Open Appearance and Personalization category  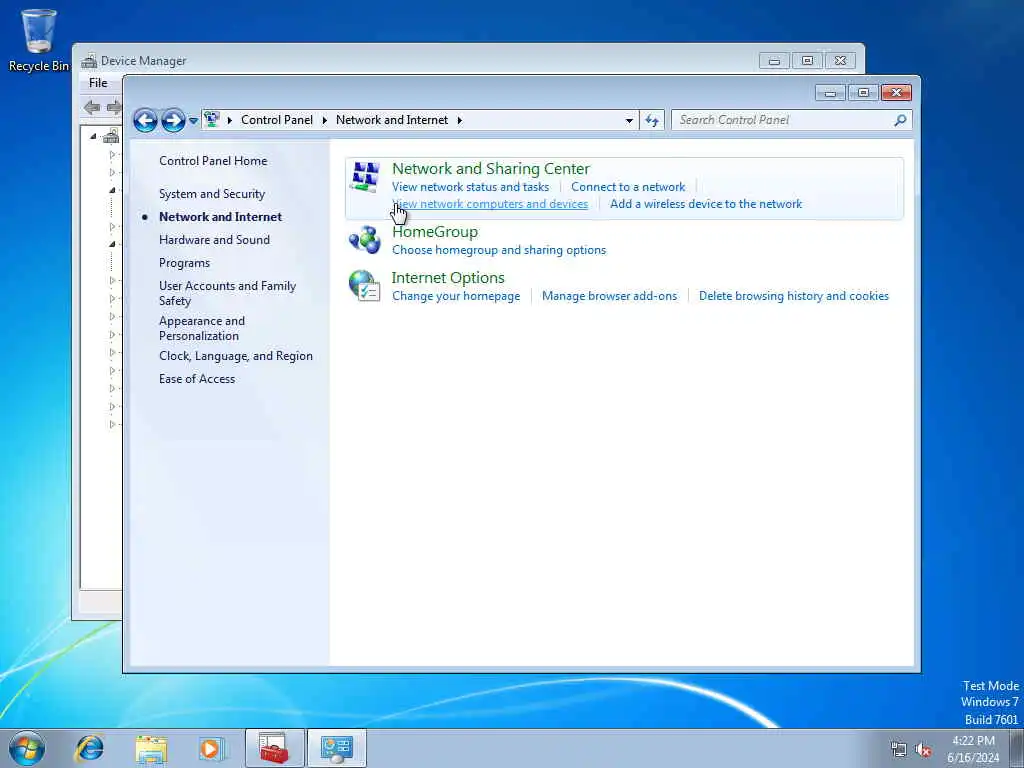(x=202, y=328)
